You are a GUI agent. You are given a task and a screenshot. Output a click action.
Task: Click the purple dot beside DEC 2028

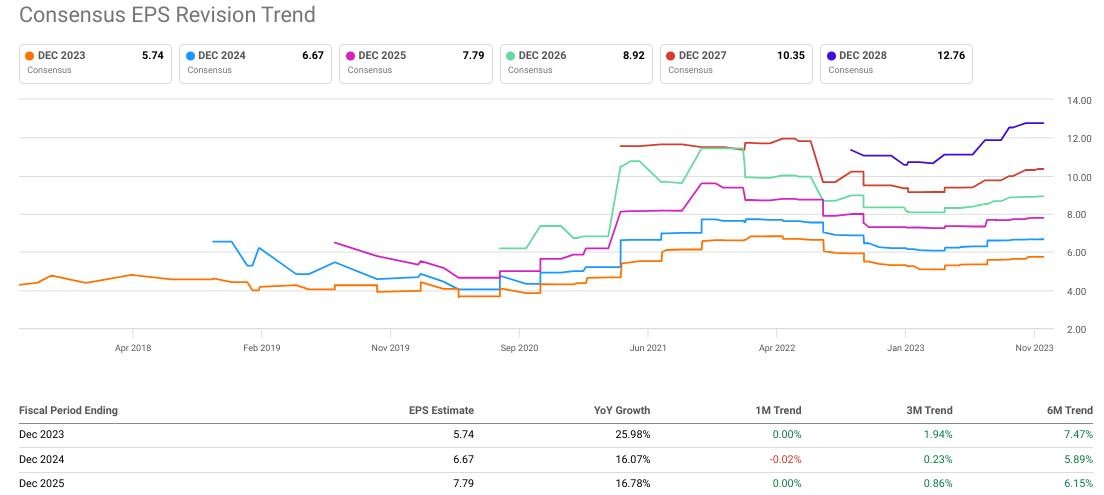(x=830, y=56)
